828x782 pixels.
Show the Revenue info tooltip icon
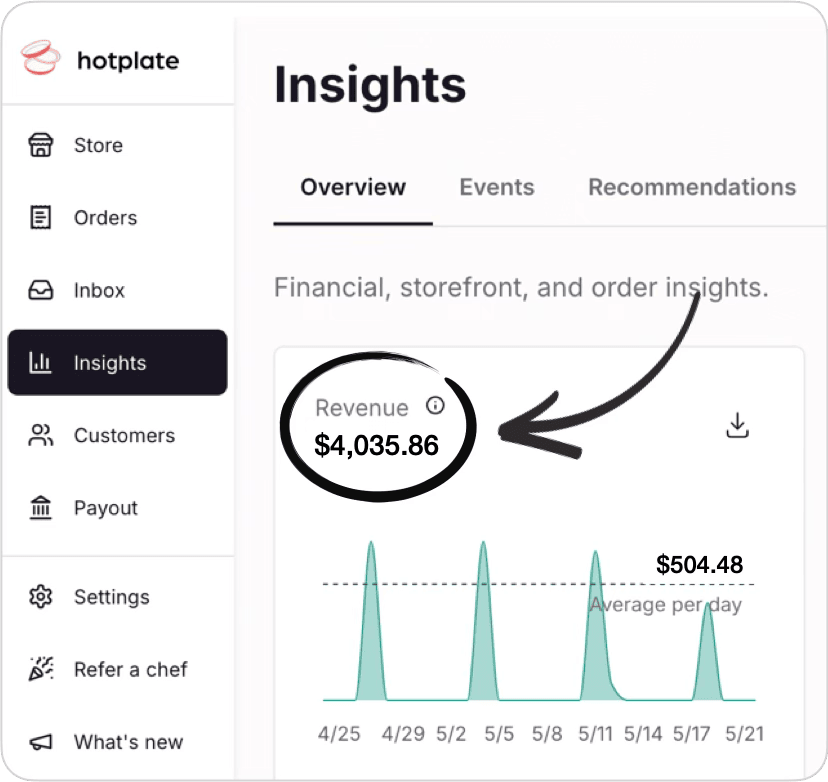click(434, 406)
